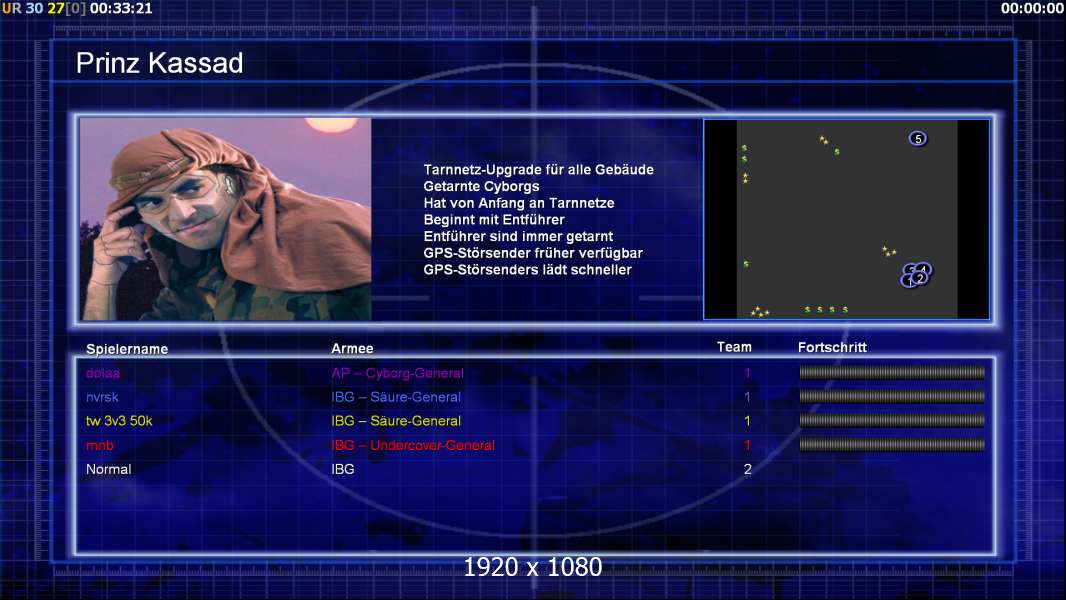Click nvrsk's loading progress bar

pyautogui.click(x=892, y=396)
